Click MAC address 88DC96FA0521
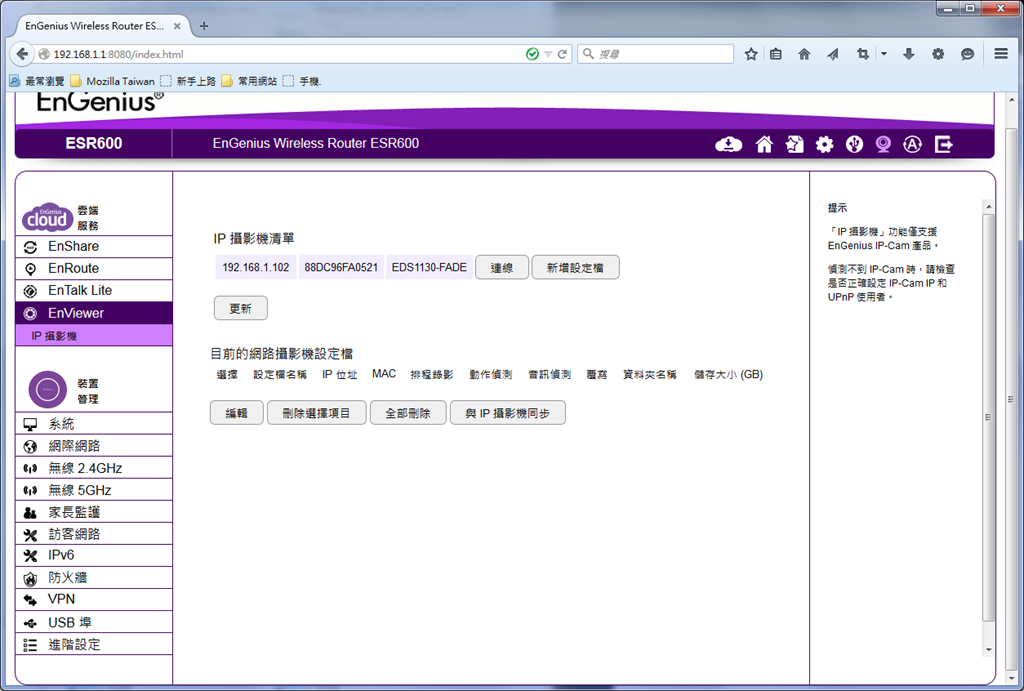This screenshot has height=691, width=1024. (x=341, y=267)
